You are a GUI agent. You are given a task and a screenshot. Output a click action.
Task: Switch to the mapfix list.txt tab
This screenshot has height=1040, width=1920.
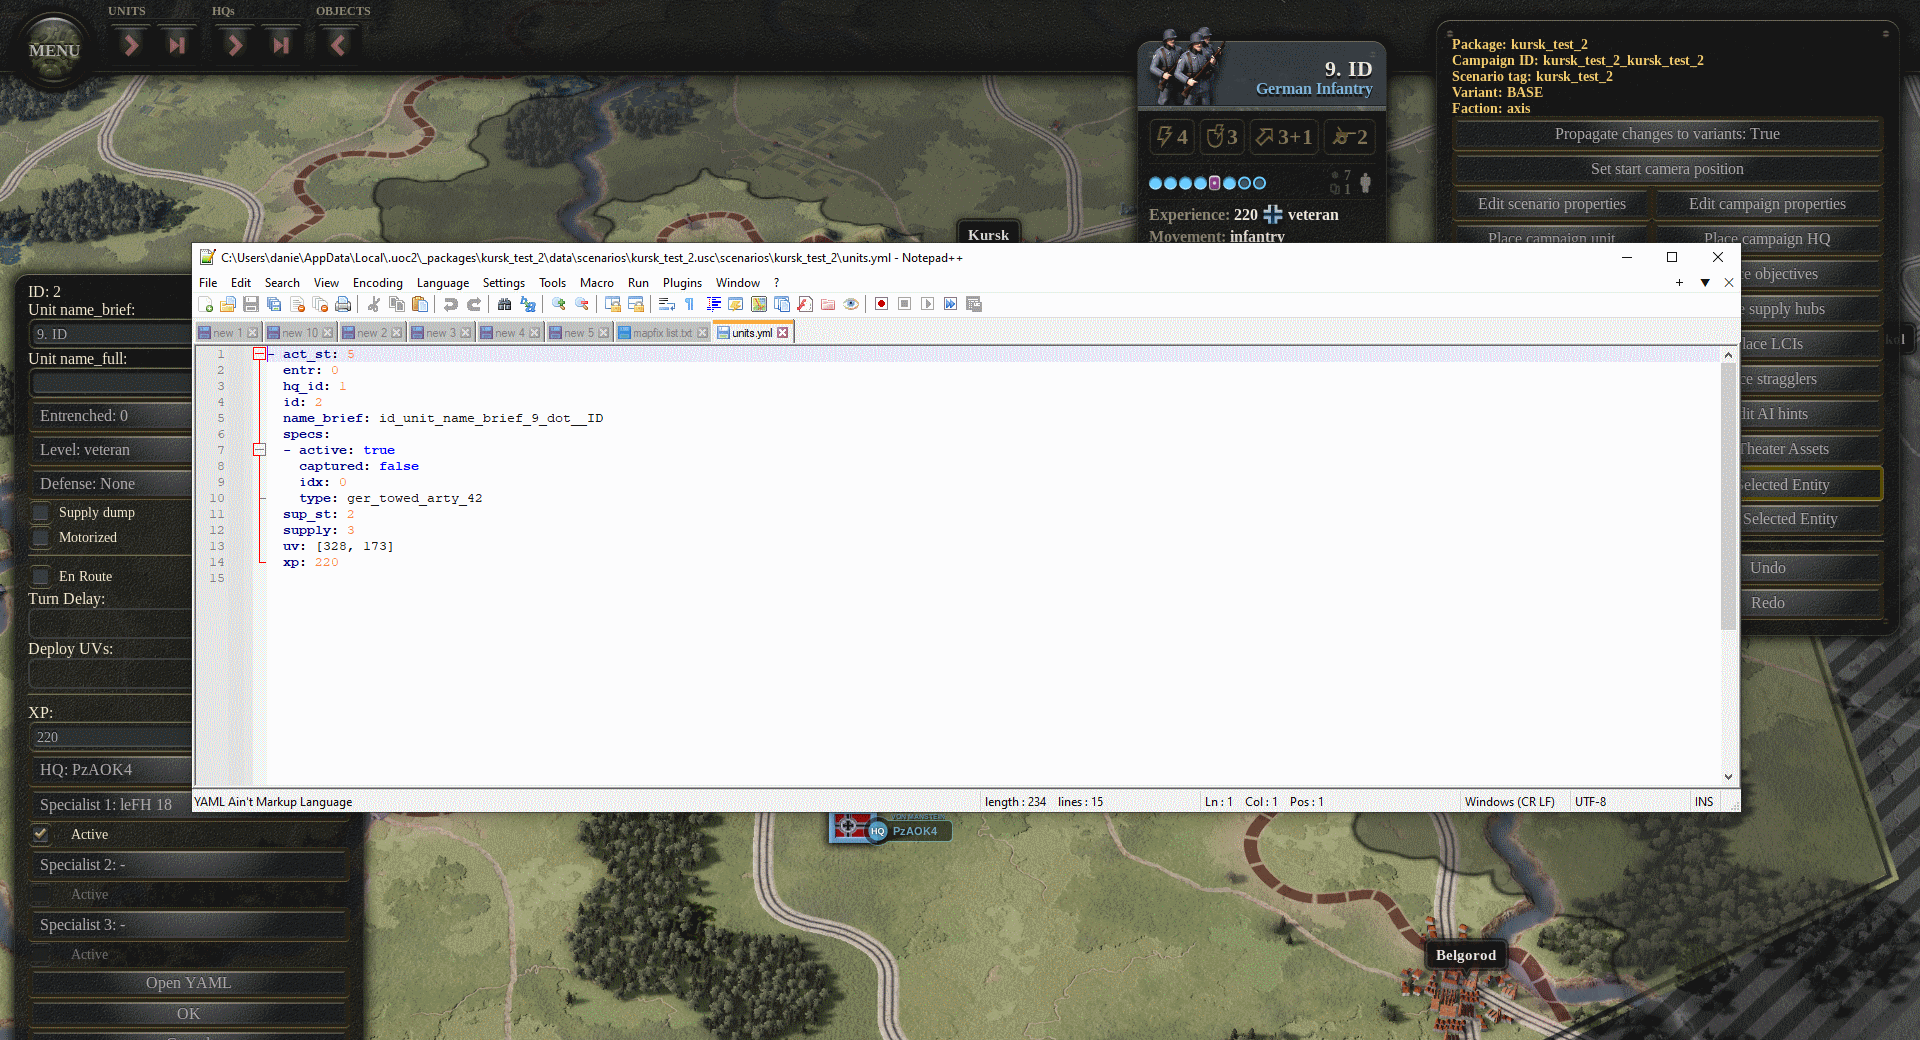(662, 333)
